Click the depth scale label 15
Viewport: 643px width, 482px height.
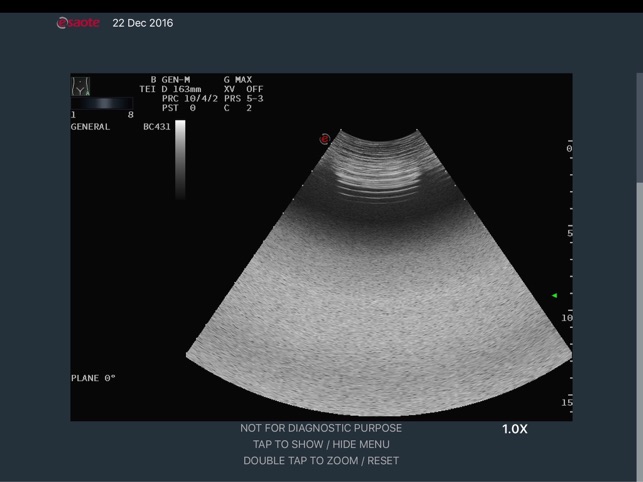(x=567, y=402)
